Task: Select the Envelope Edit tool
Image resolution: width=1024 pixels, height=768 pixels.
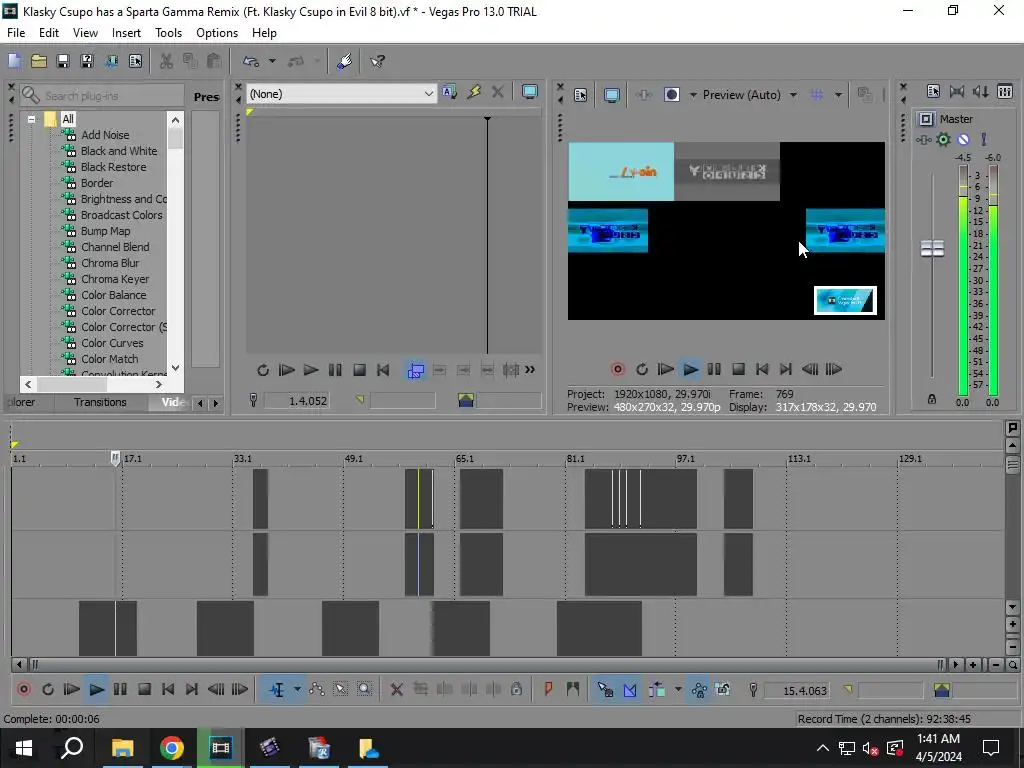Action: click(317, 690)
